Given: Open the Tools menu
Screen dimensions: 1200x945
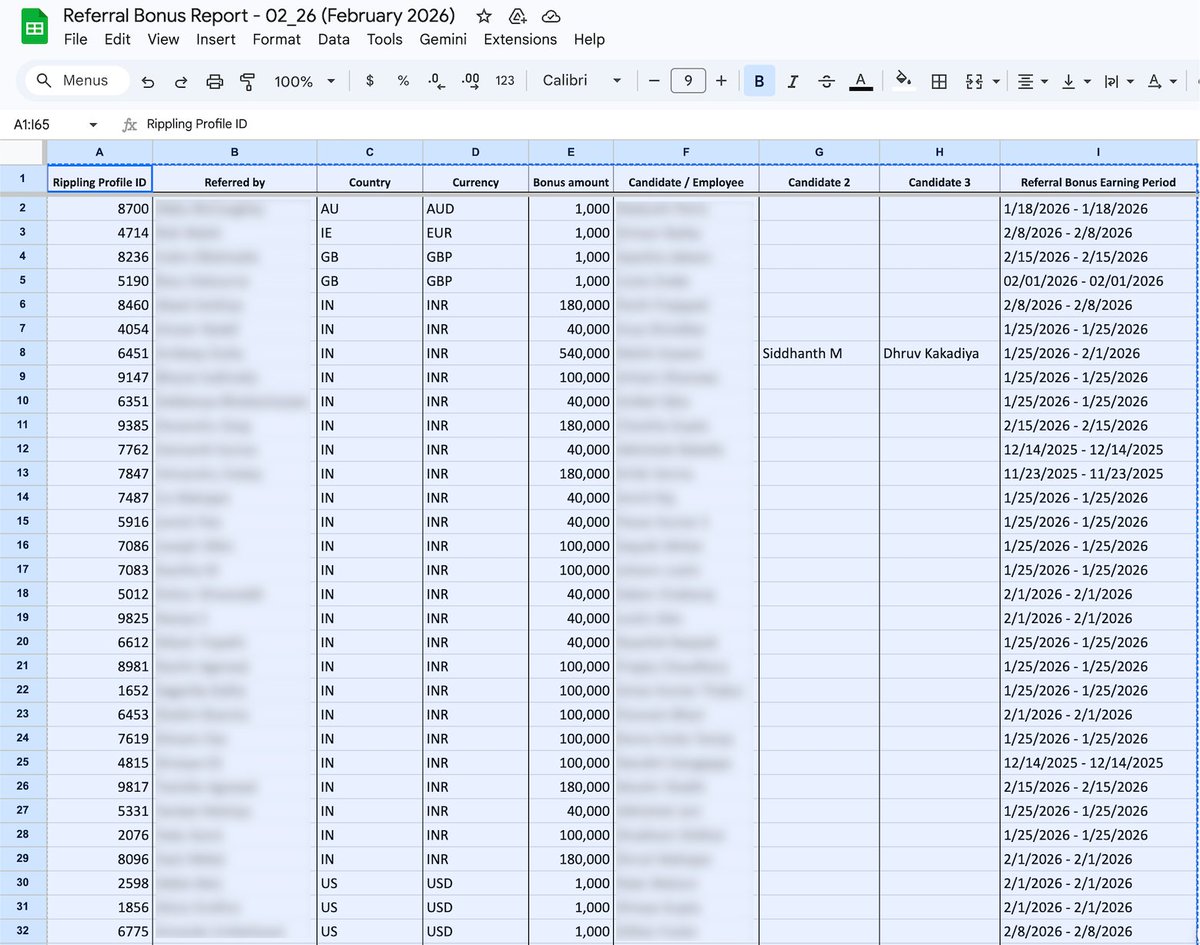Looking at the screenshot, I should pos(385,40).
